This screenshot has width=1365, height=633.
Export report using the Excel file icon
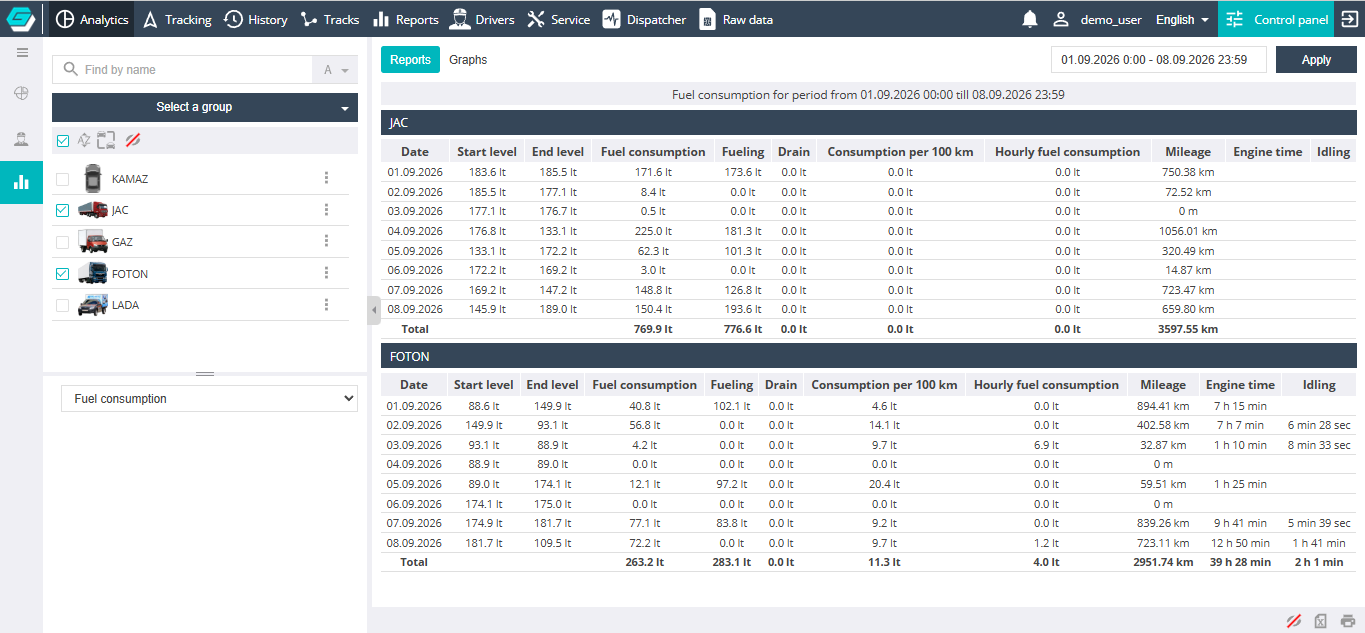(x=1320, y=621)
